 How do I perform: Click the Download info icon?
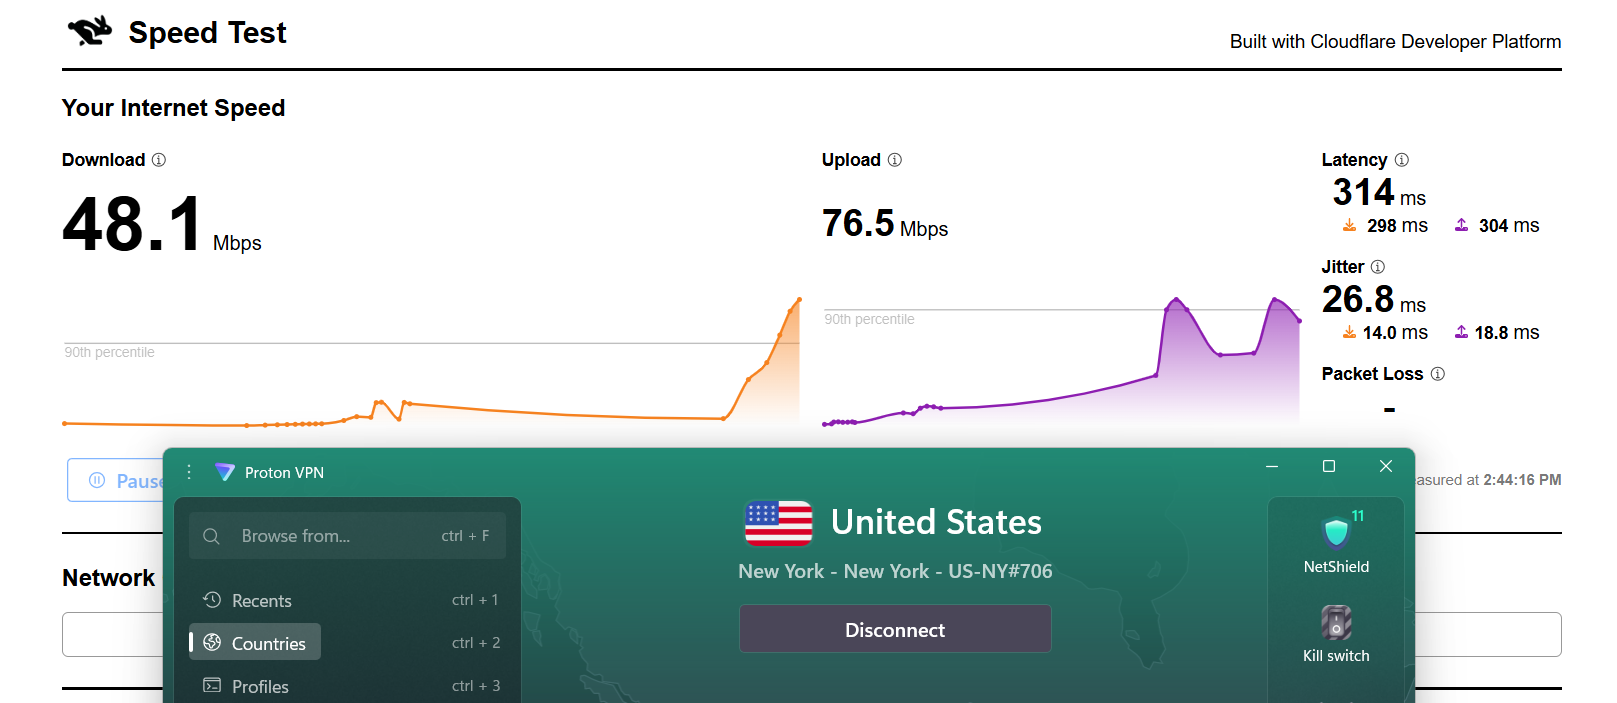click(159, 160)
